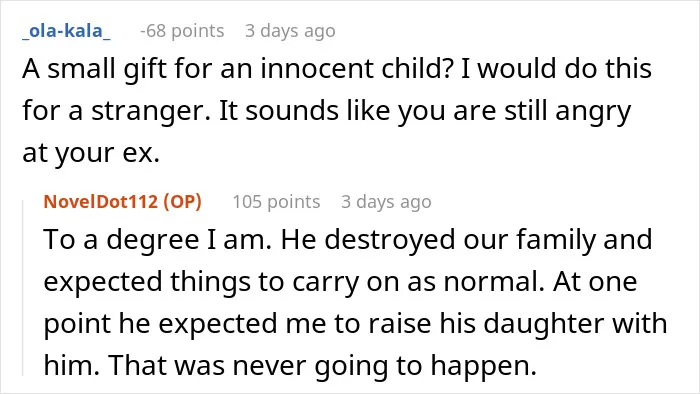This screenshot has width=700, height=394.
Task: Click the 105 points score
Action: click(276, 202)
